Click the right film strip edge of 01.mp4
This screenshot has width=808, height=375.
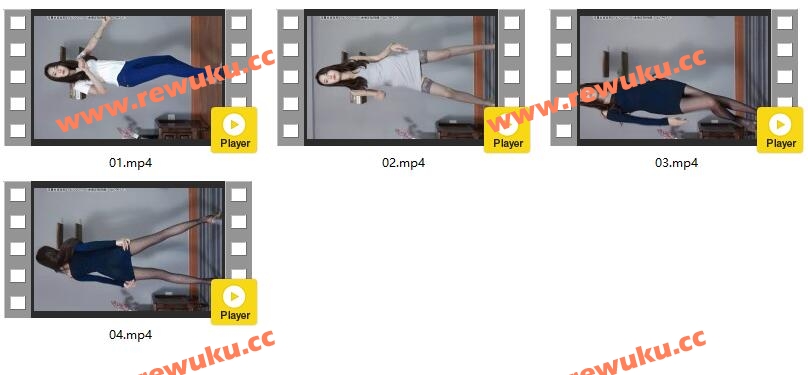pyautogui.click(x=239, y=58)
